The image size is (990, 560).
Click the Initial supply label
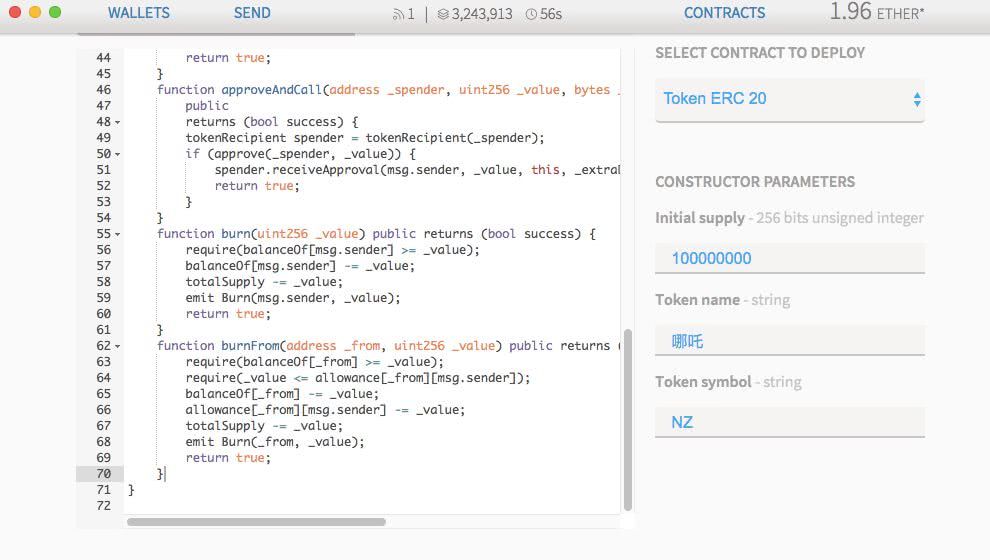[x=700, y=218]
